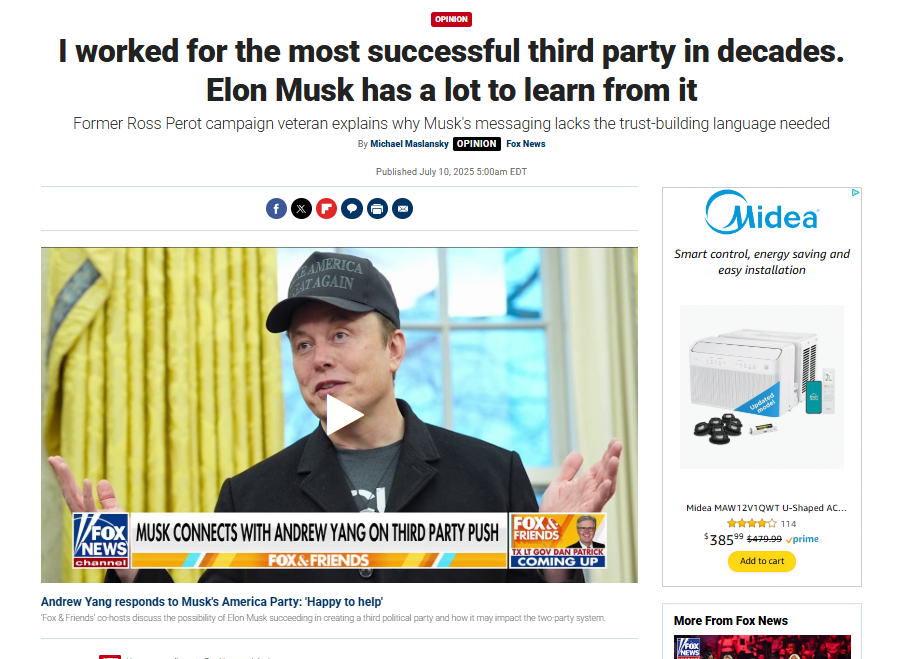
Task: Click the Midea logo in the ad
Action: point(761,213)
